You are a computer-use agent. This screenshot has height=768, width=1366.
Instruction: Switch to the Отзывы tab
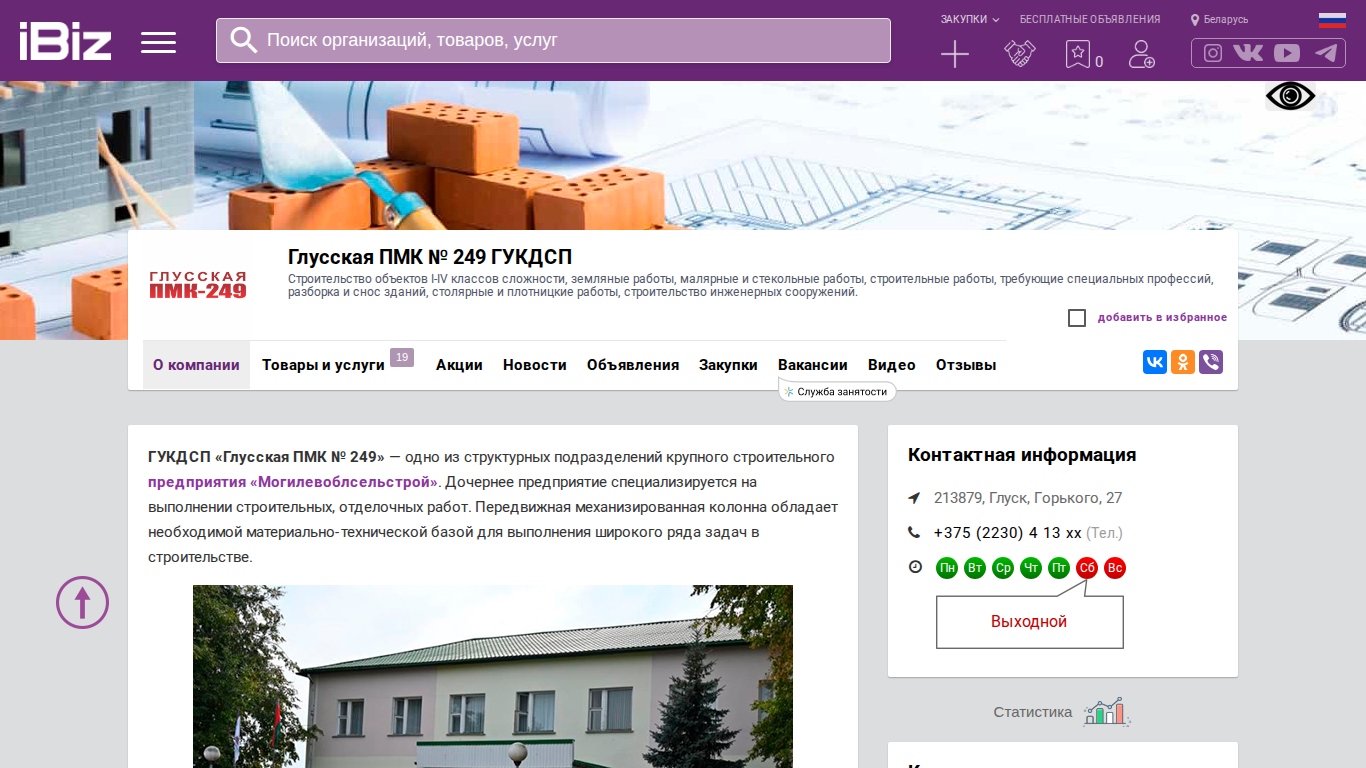[966, 365]
